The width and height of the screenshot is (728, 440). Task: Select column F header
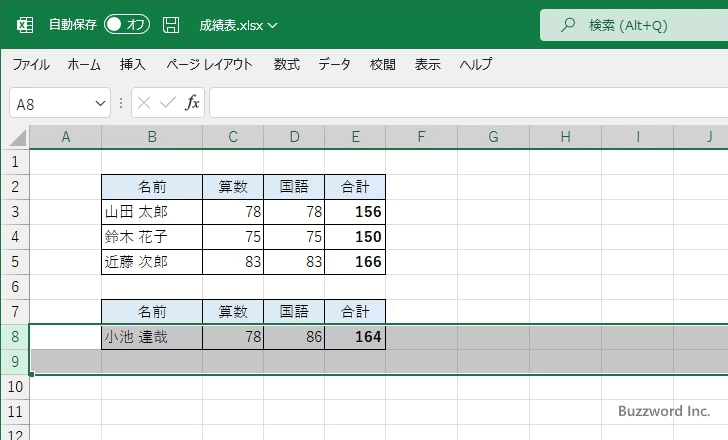pyautogui.click(x=421, y=137)
